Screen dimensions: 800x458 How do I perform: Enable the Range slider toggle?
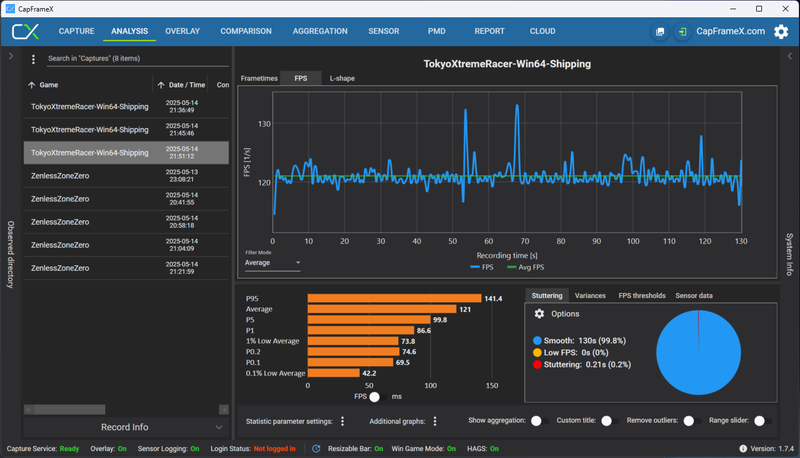pos(763,421)
